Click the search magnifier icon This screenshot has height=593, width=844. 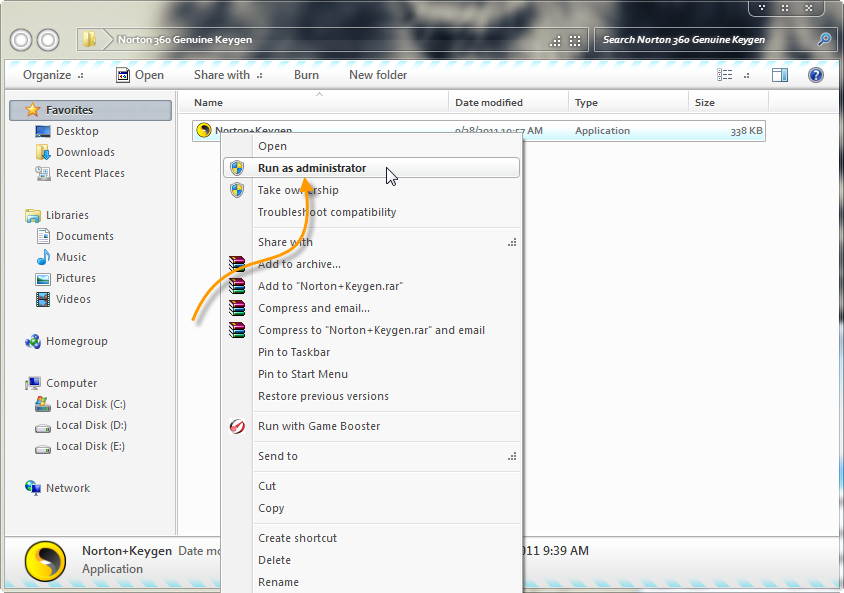[824, 39]
